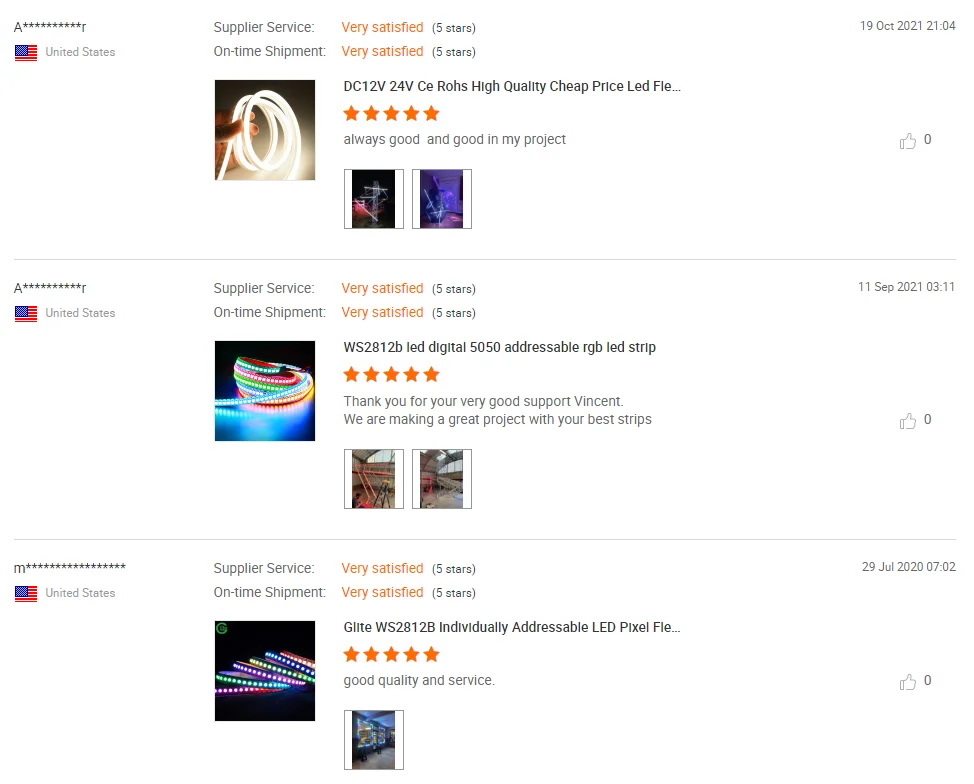Image resolution: width=974 pixels, height=784 pixels.
Task: View second warehouse photo in the second review
Action: click(442, 479)
